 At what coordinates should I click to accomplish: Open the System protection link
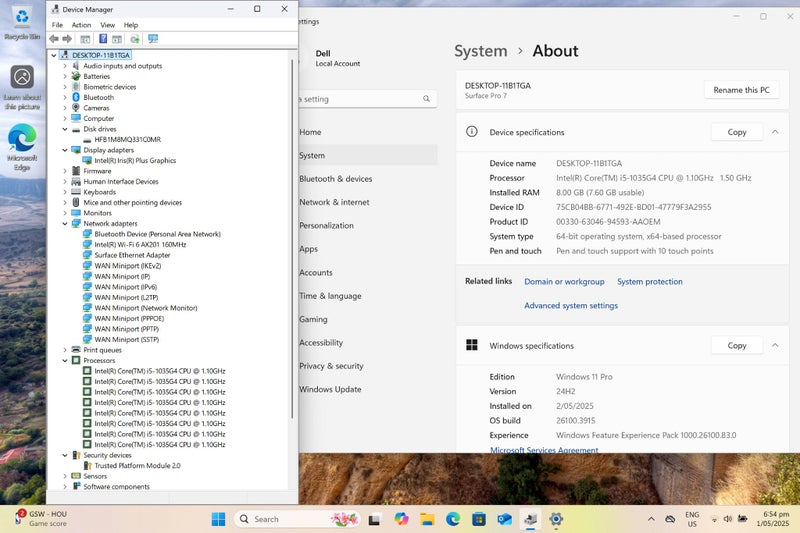[x=649, y=282]
